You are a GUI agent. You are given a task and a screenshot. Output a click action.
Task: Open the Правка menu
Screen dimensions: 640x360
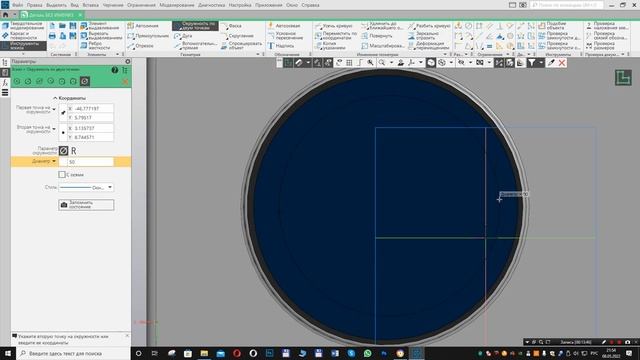pos(35,5)
